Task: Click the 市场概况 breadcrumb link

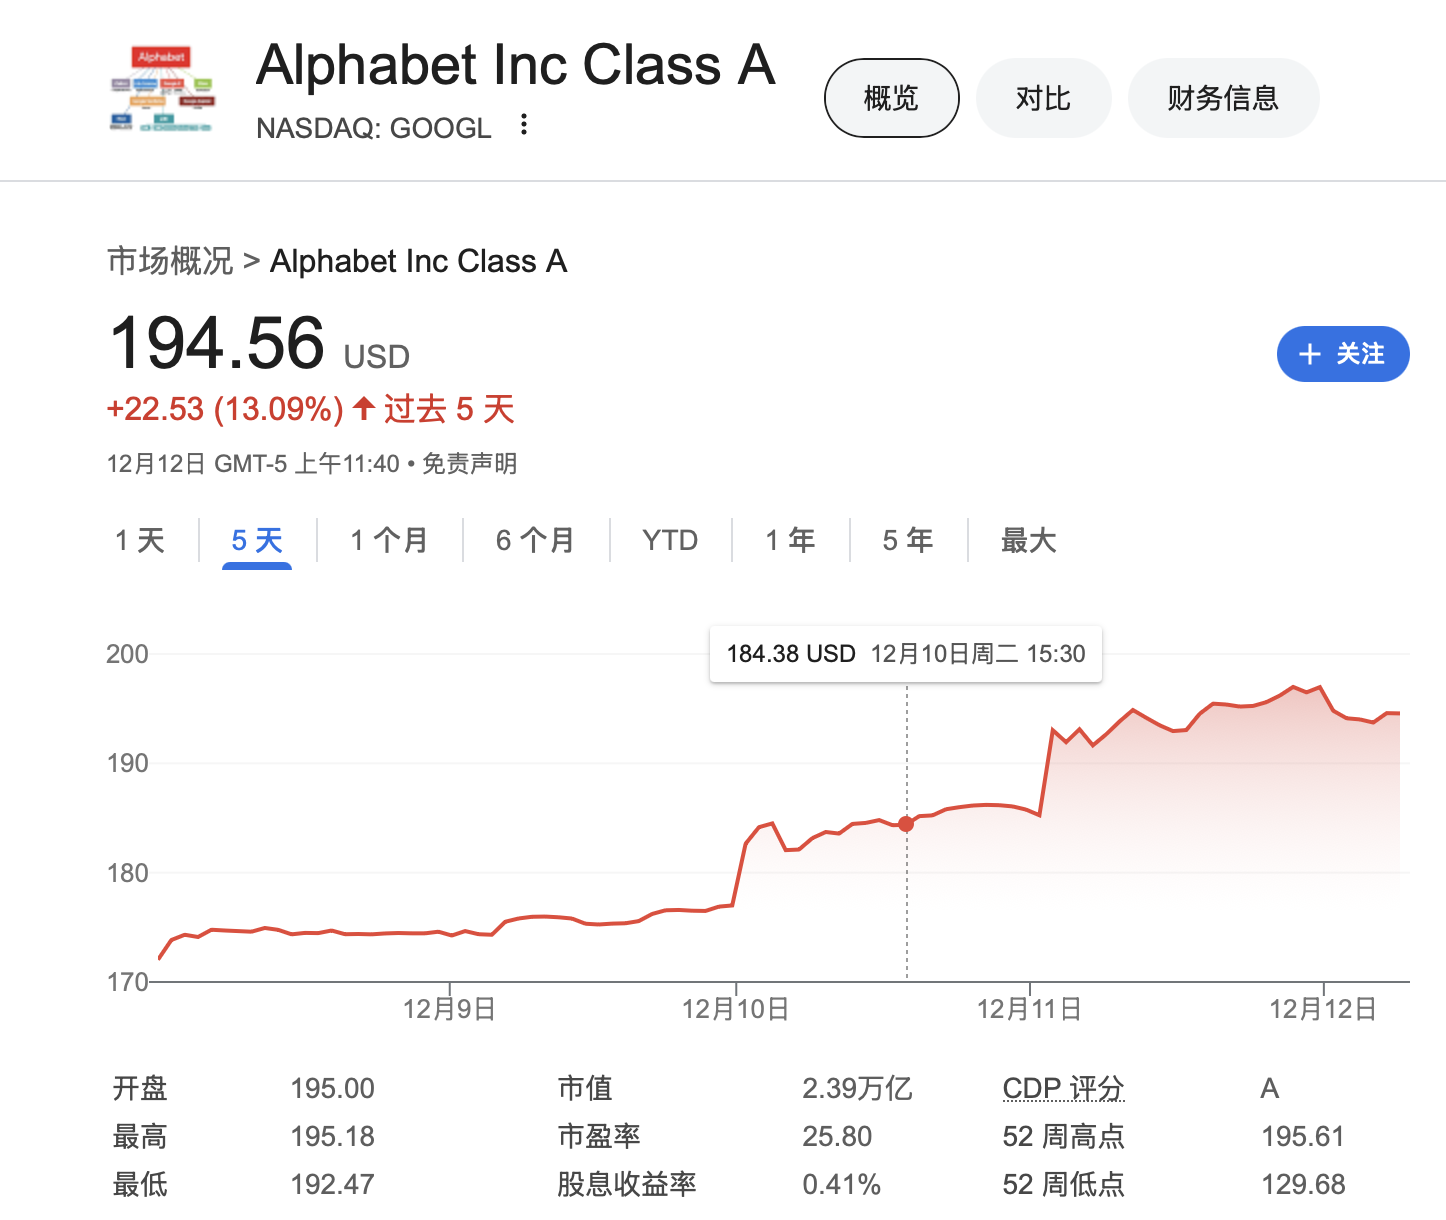Action: point(168,260)
